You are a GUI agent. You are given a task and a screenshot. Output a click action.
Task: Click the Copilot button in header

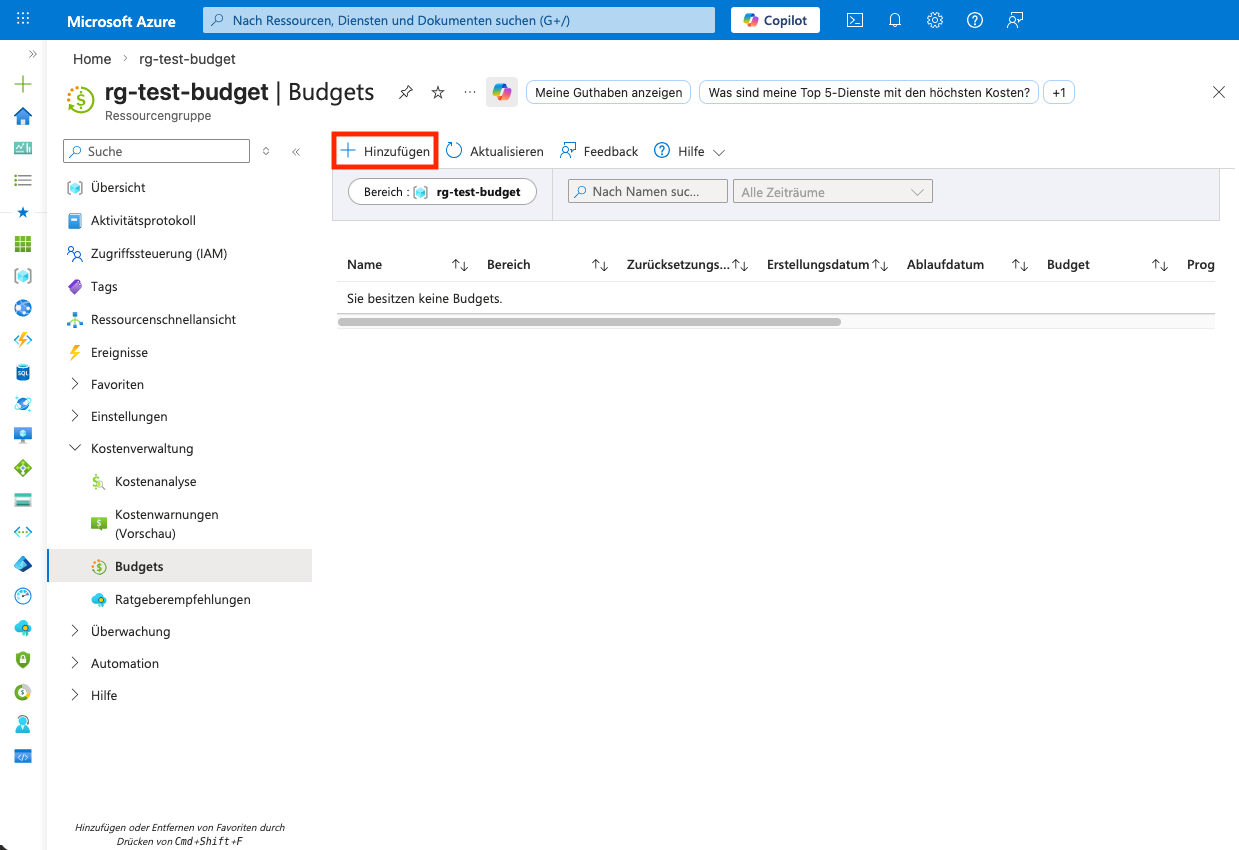click(x=775, y=20)
